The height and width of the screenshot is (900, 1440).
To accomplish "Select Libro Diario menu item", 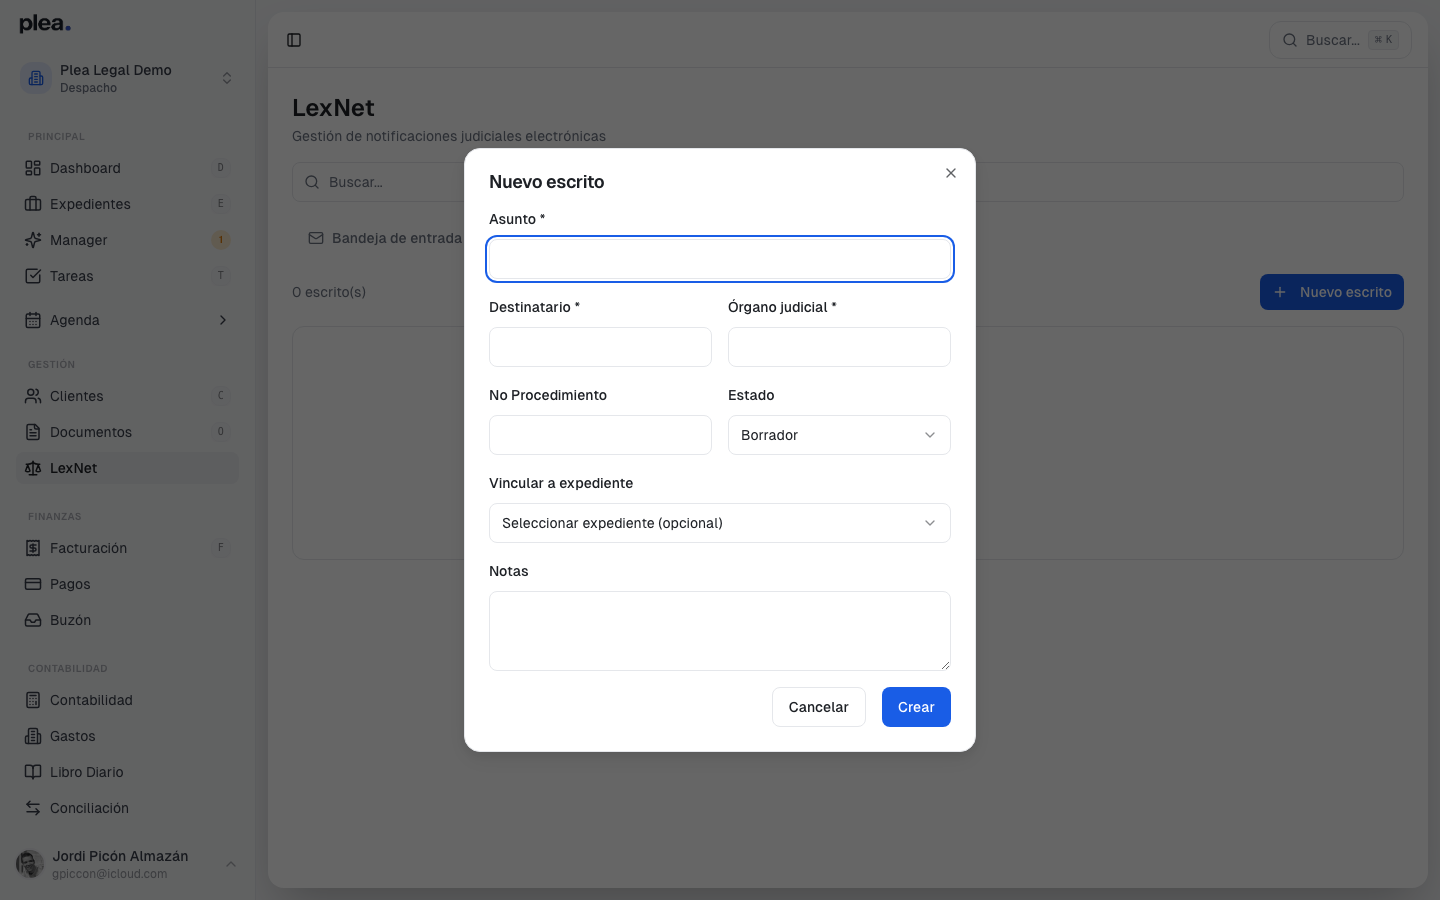I will point(127,772).
